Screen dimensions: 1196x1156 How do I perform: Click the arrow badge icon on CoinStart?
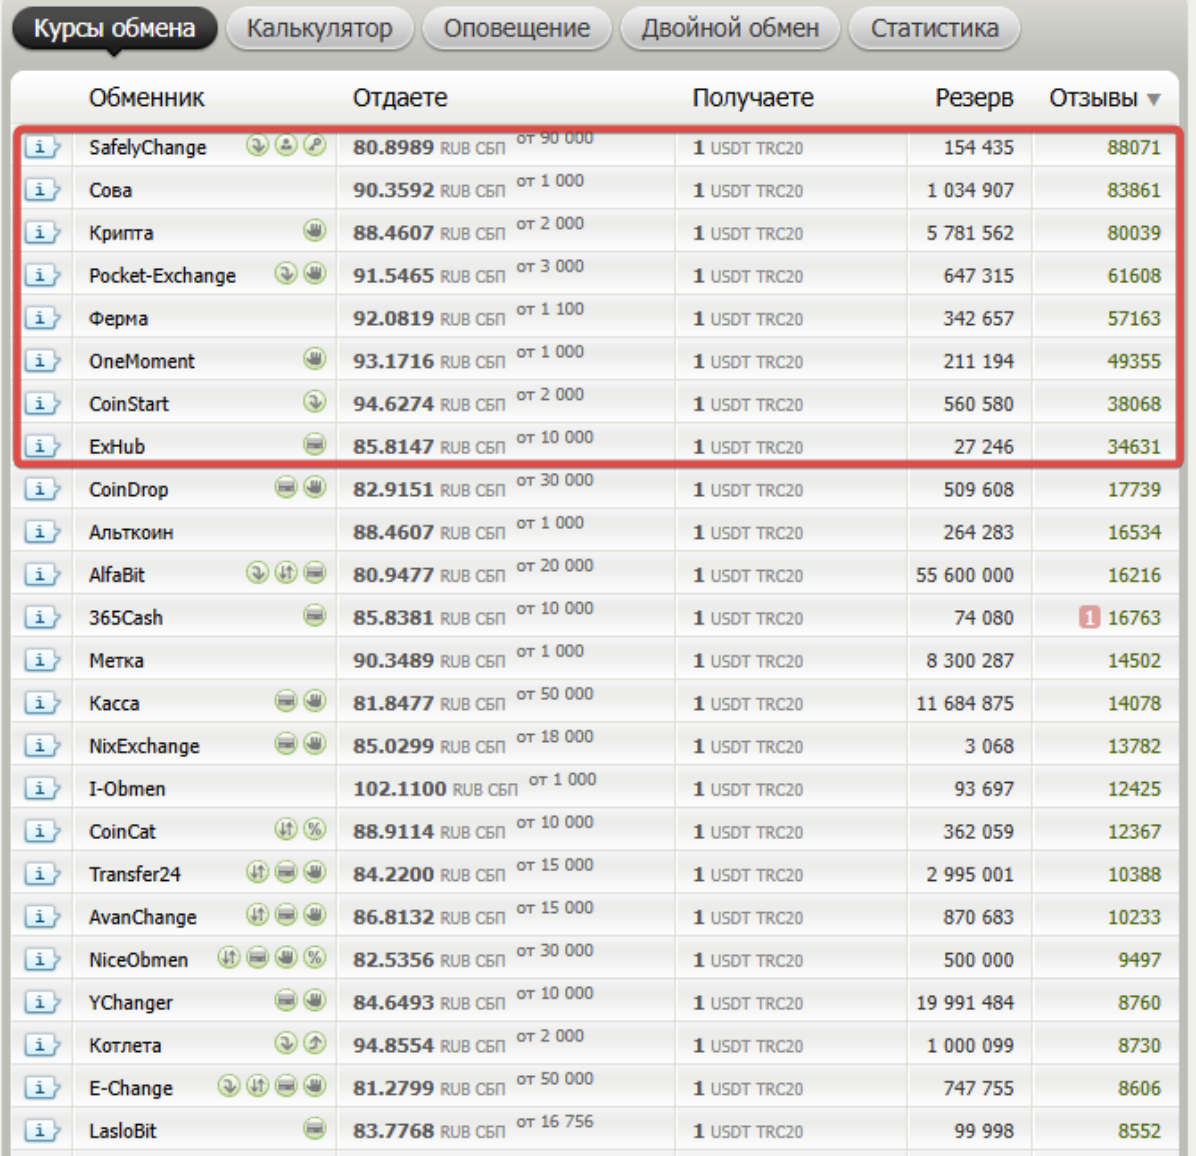[x=314, y=401]
